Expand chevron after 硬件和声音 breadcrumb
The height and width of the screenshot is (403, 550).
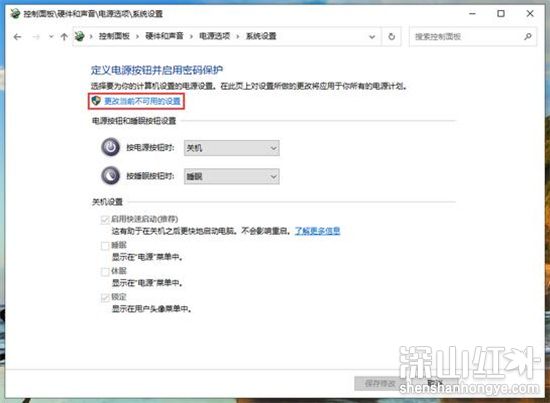click(191, 36)
